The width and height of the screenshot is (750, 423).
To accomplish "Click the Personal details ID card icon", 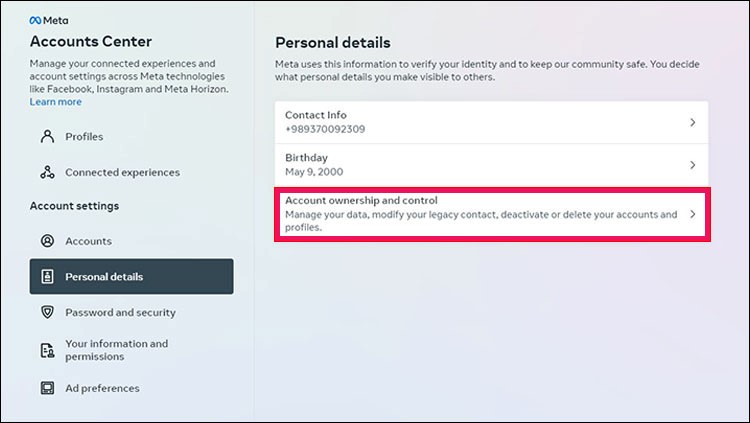I will [47, 277].
